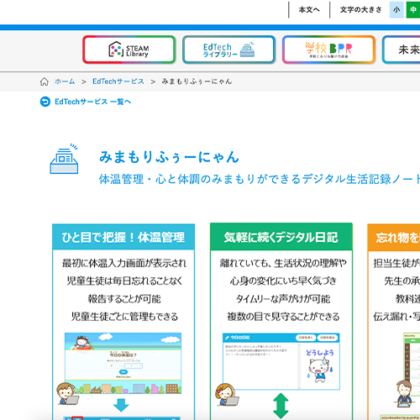Image resolution: width=420 pixels, height=420 pixels.
Task: Click the blue downward arrow icon
Action: click(x=121, y=405)
